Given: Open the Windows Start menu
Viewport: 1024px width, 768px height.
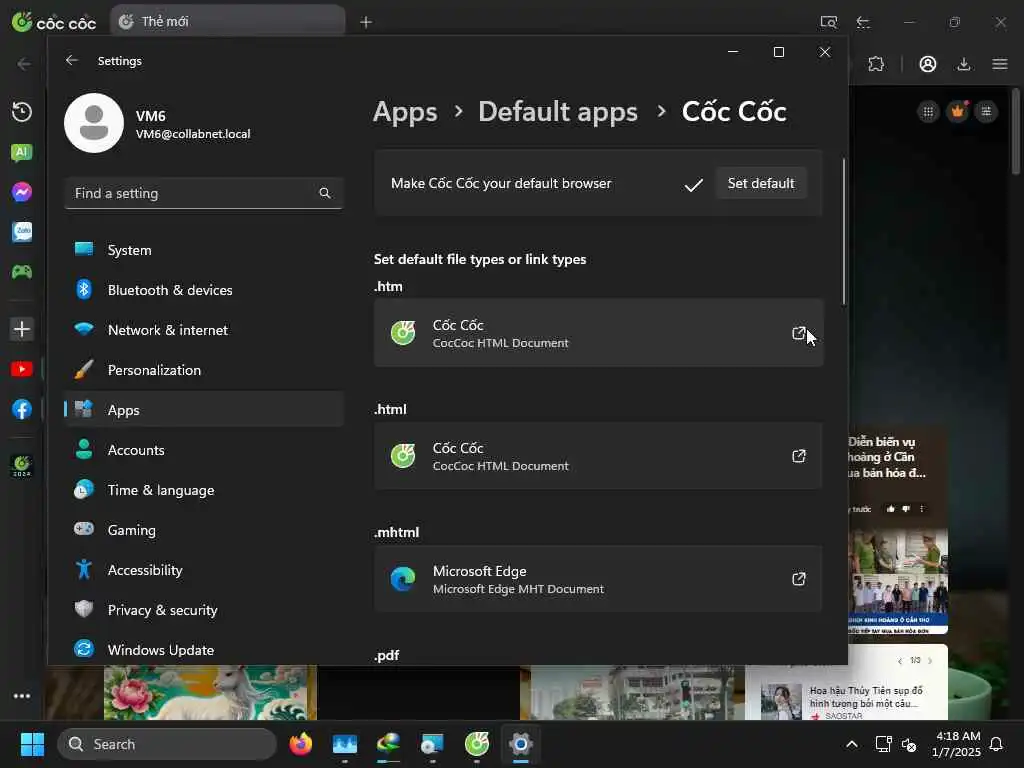Looking at the screenshot, I should 32,744.
